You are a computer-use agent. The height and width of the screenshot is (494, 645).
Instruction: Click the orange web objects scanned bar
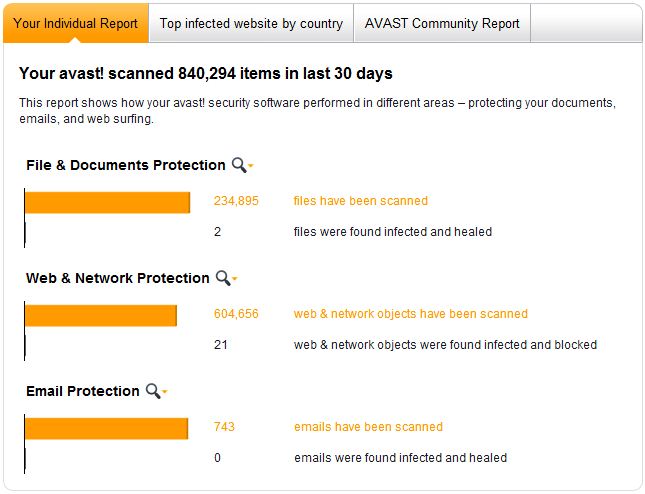(x=101, y=315)
